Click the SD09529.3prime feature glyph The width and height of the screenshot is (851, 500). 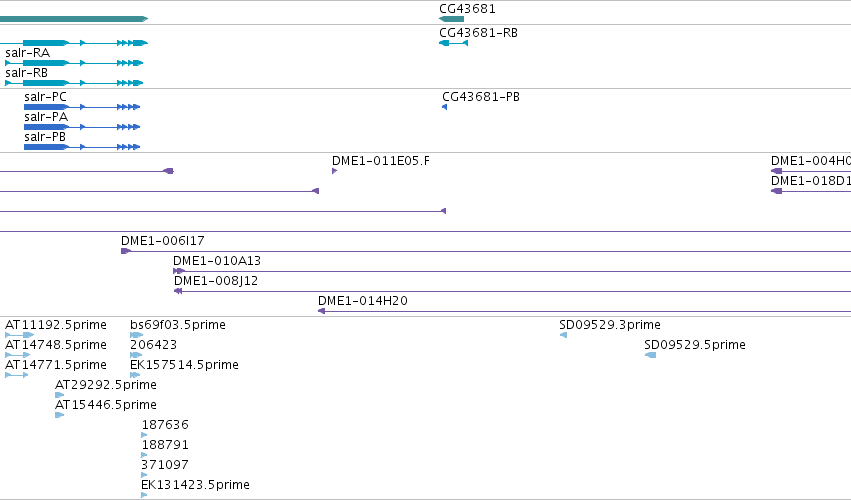pyautogui.click(x=563, y=335)
